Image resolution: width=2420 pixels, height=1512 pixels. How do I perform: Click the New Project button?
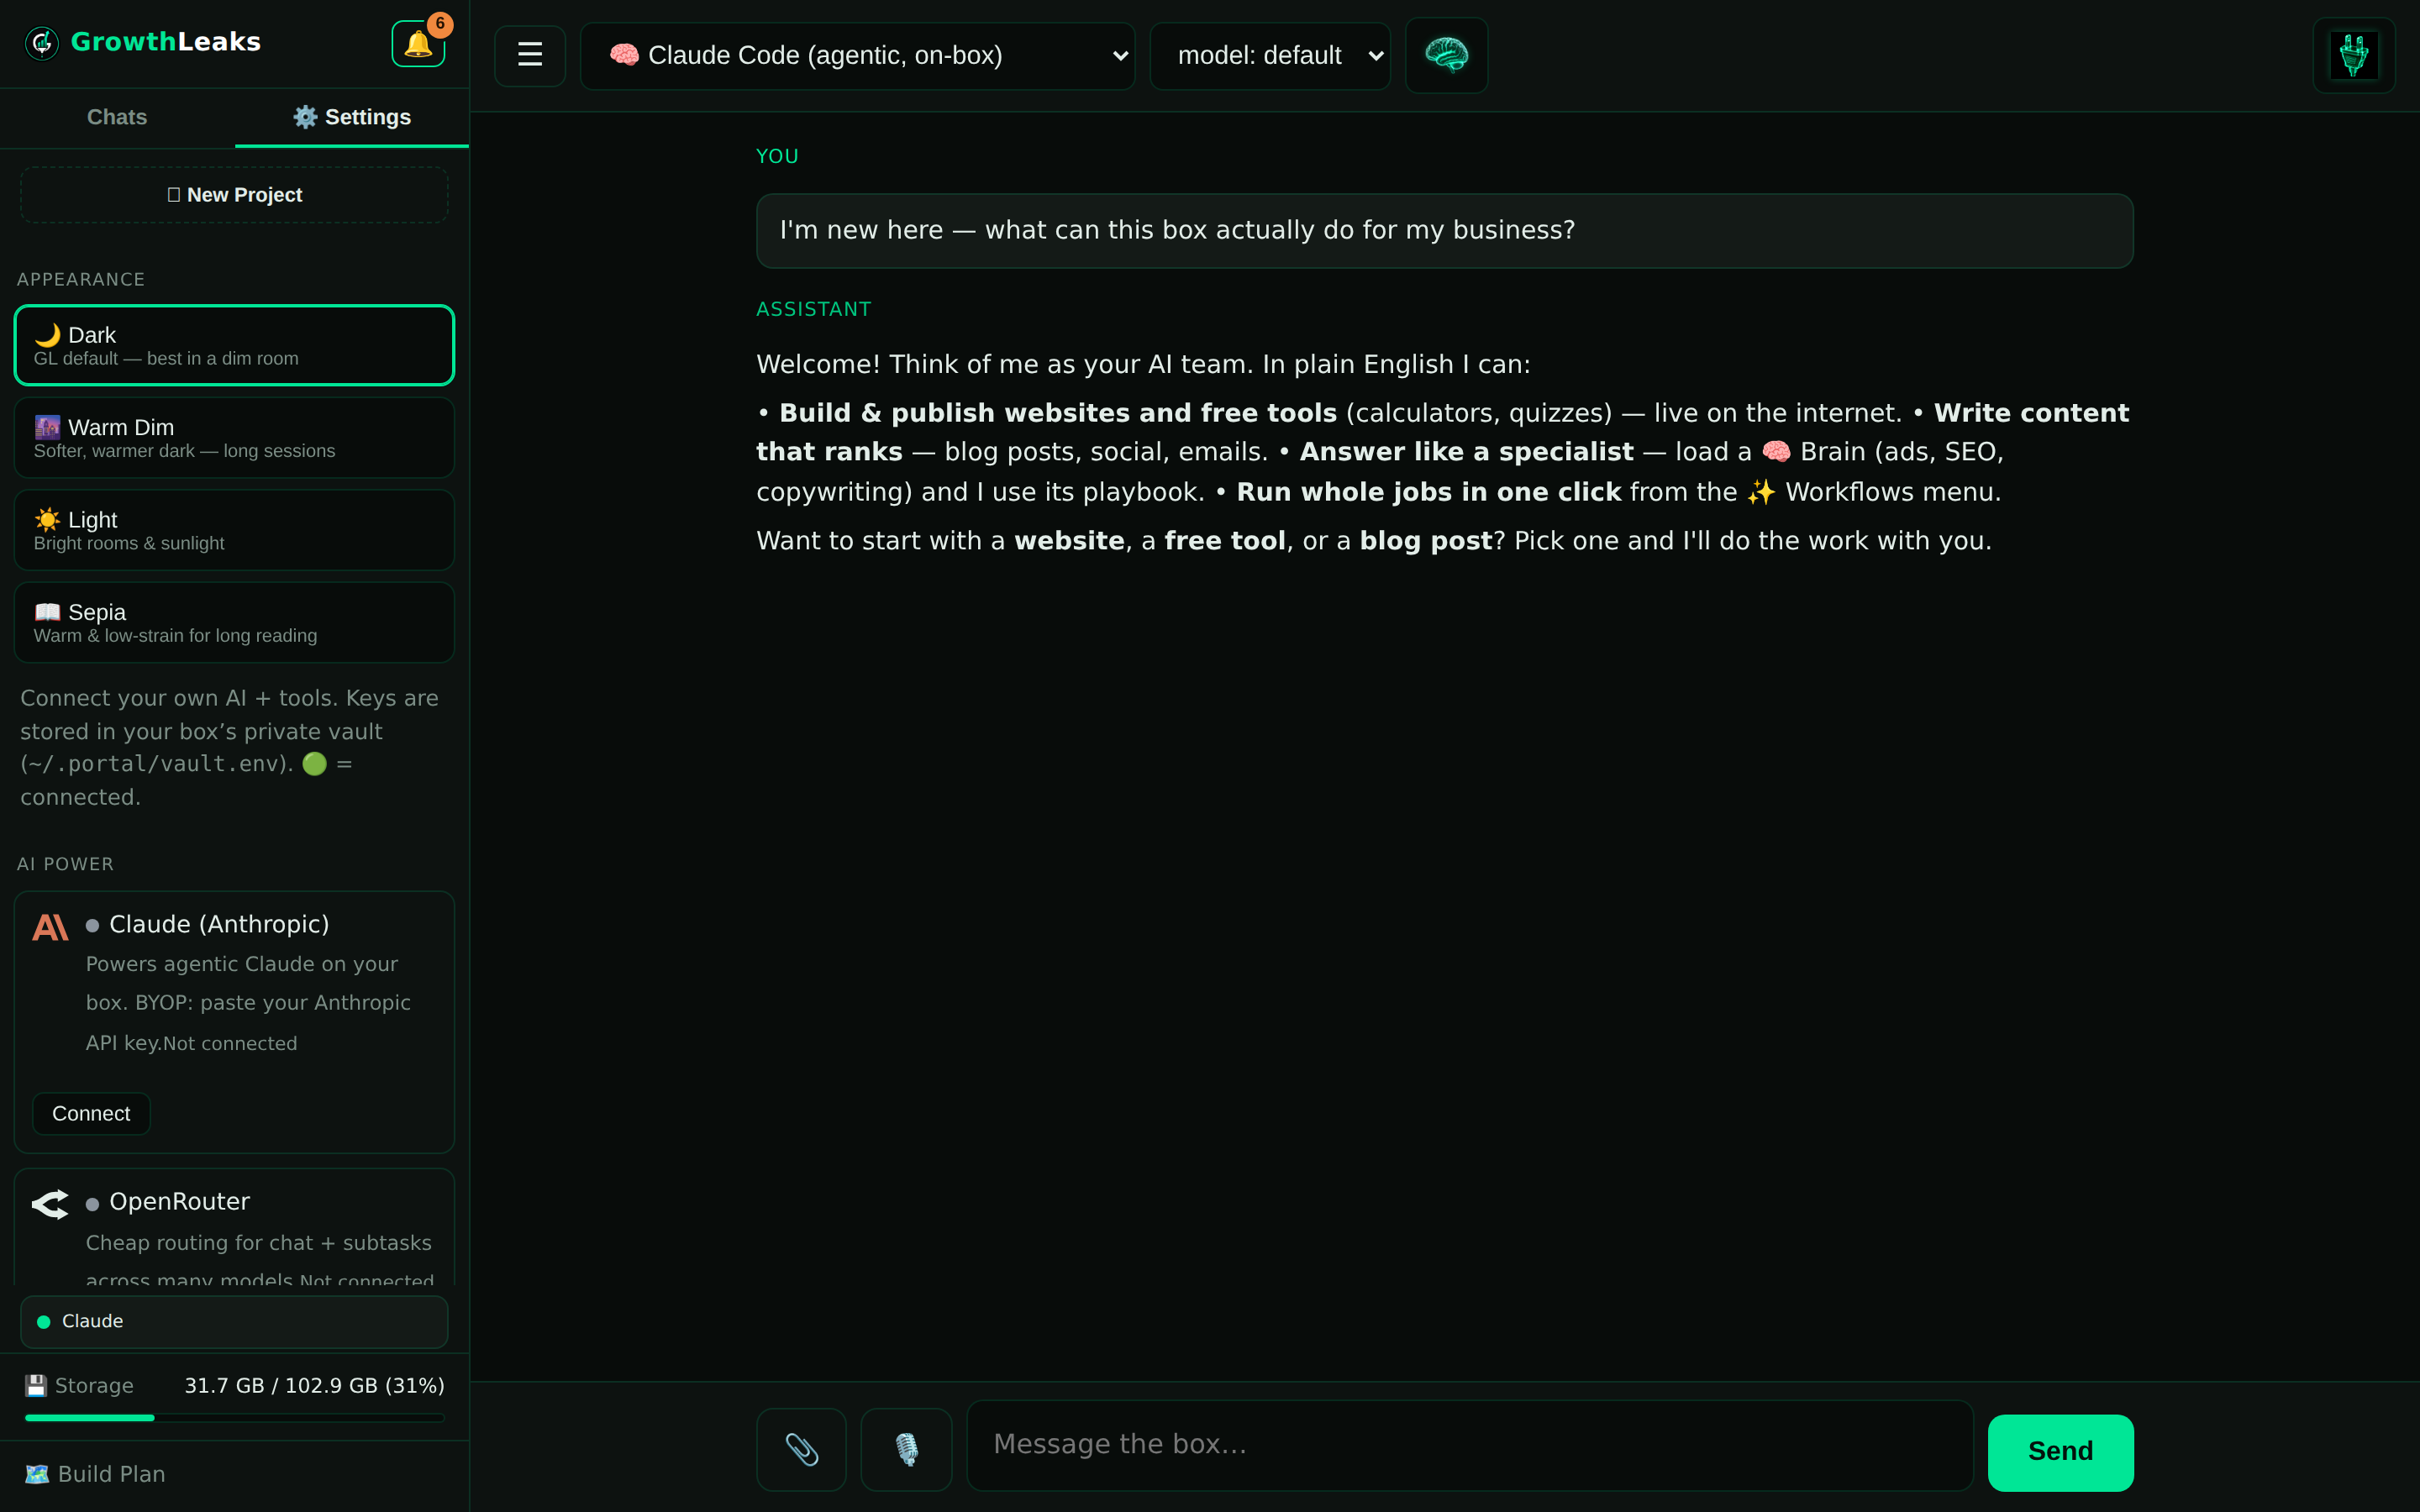click(234, 195)
